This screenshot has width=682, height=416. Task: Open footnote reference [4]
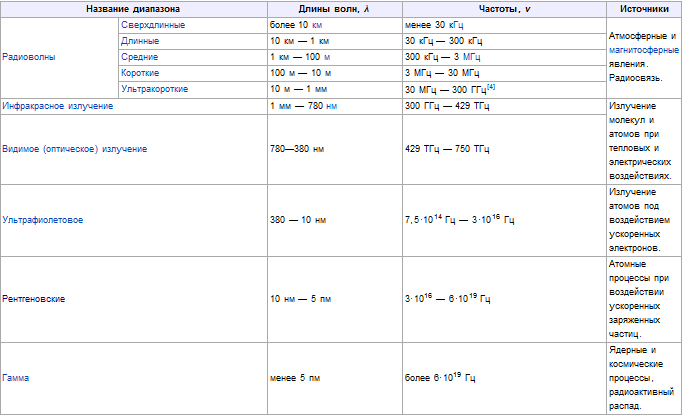click(491, 87)
